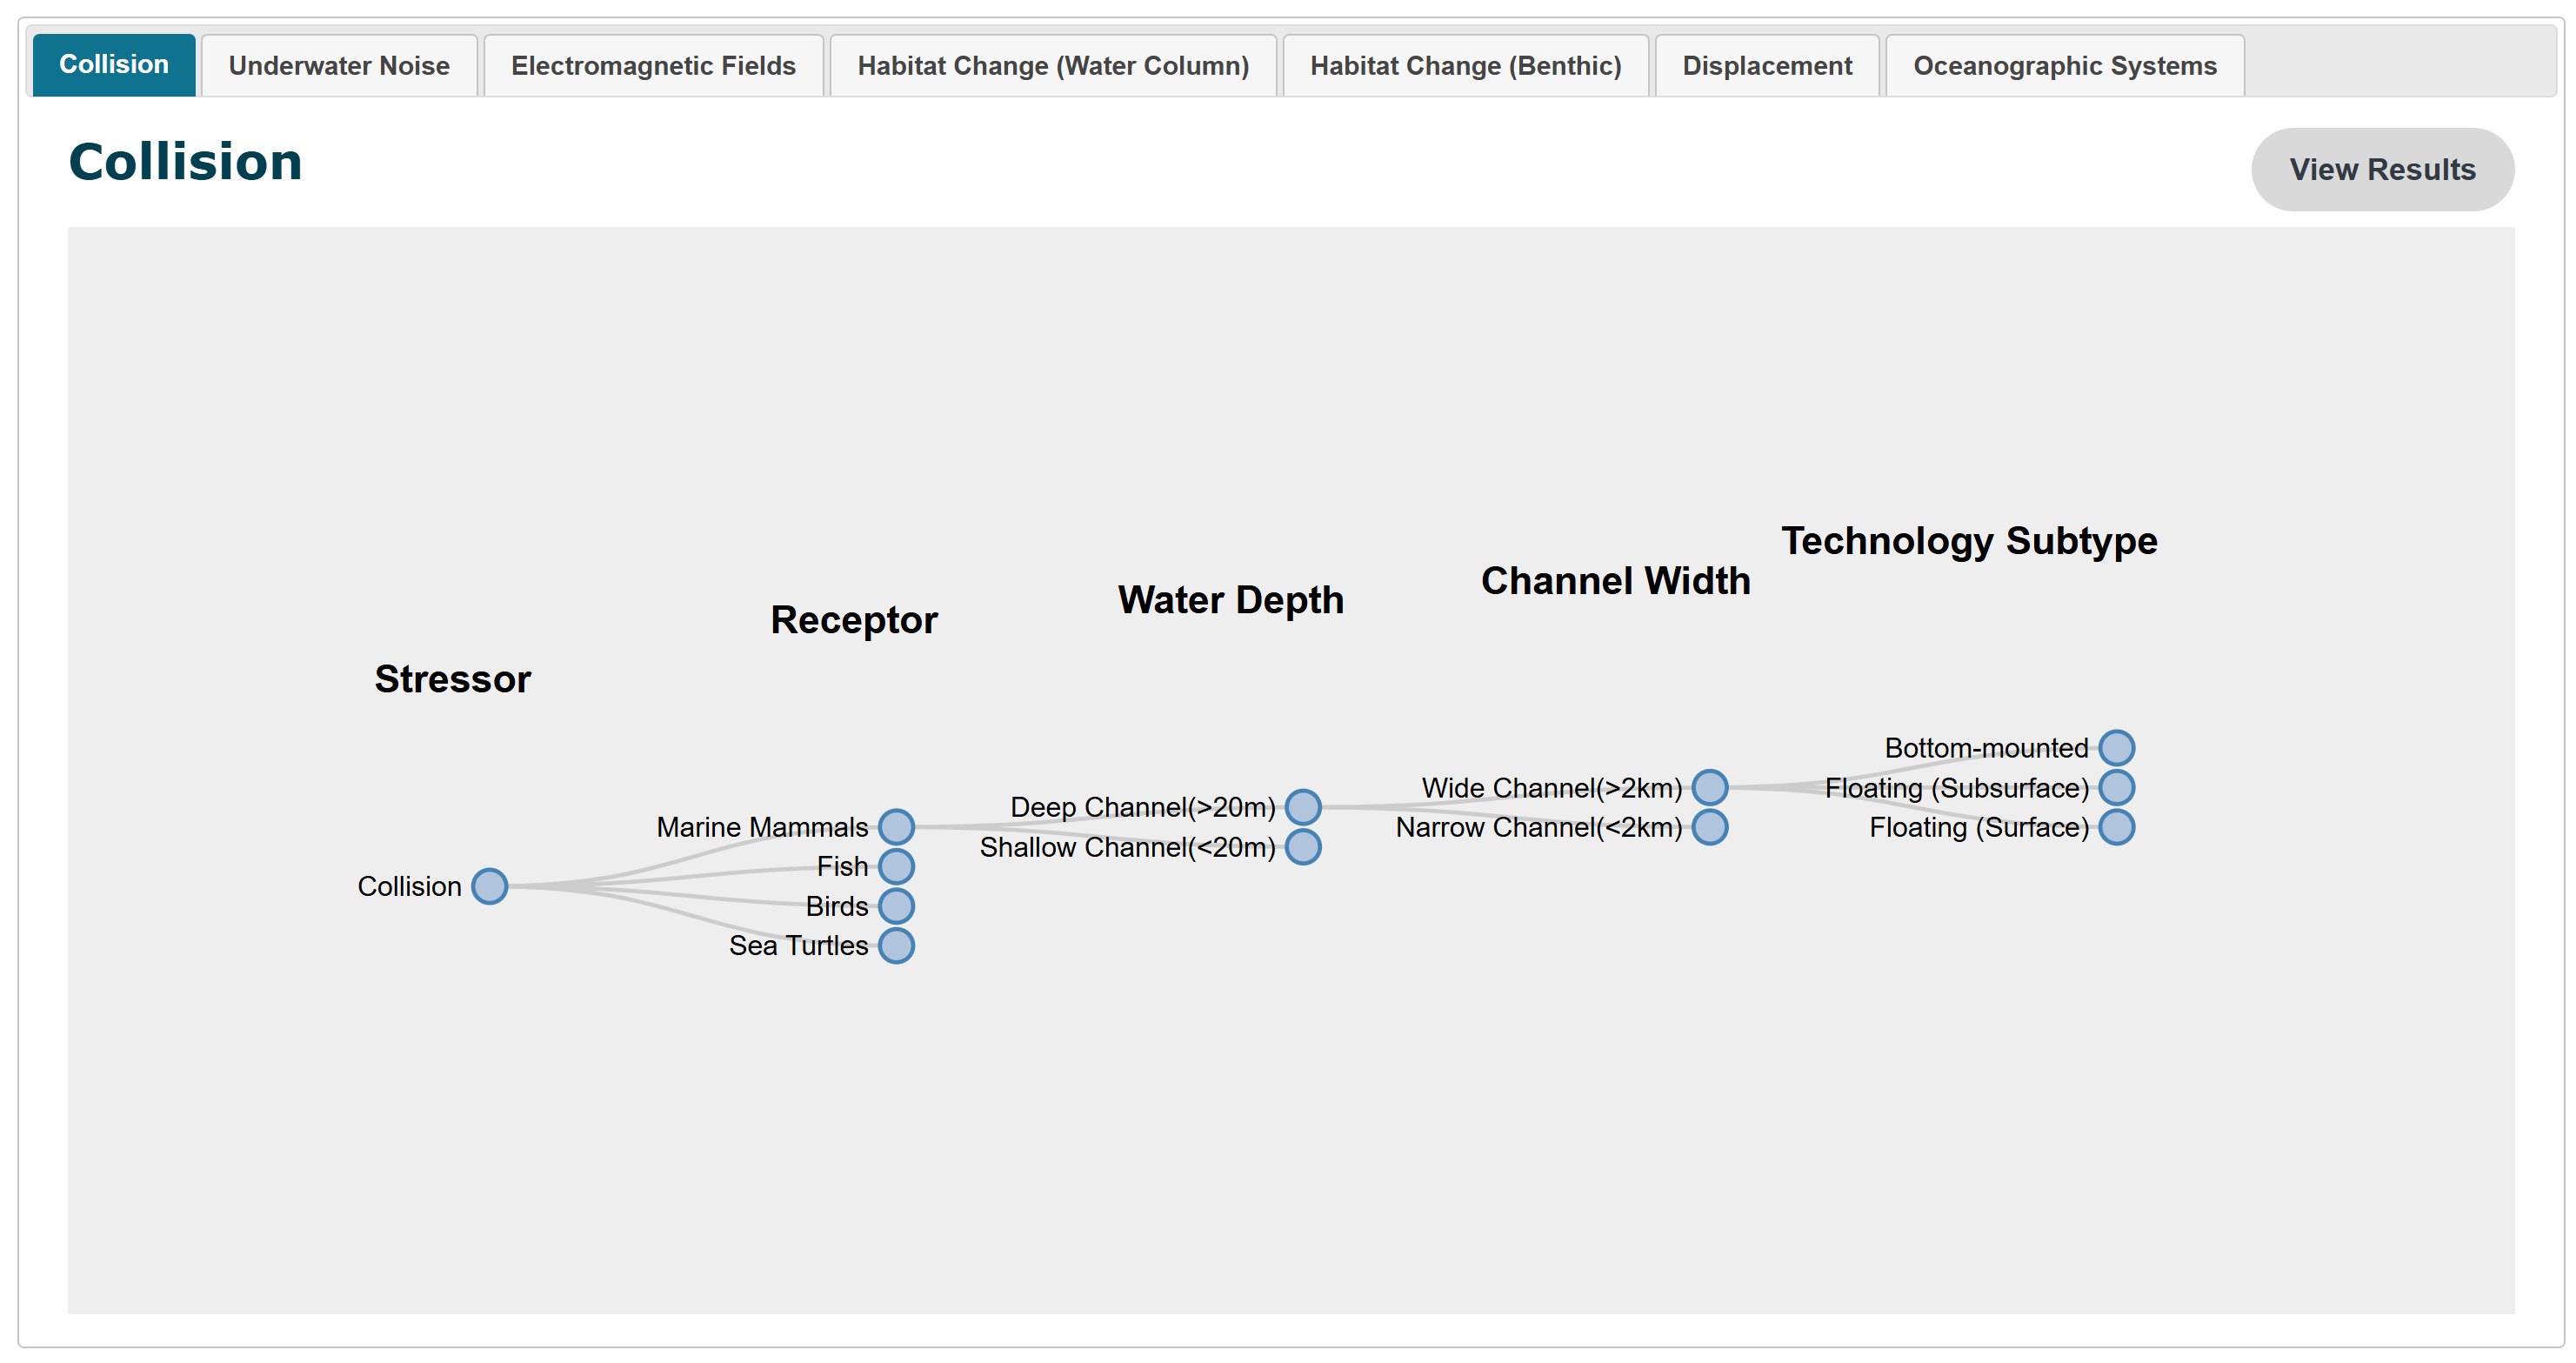This screenshot has height=1363, width=2576.
Task: Select the Birds receptor node
Action: pyautogui.click(x=897, y=906)
